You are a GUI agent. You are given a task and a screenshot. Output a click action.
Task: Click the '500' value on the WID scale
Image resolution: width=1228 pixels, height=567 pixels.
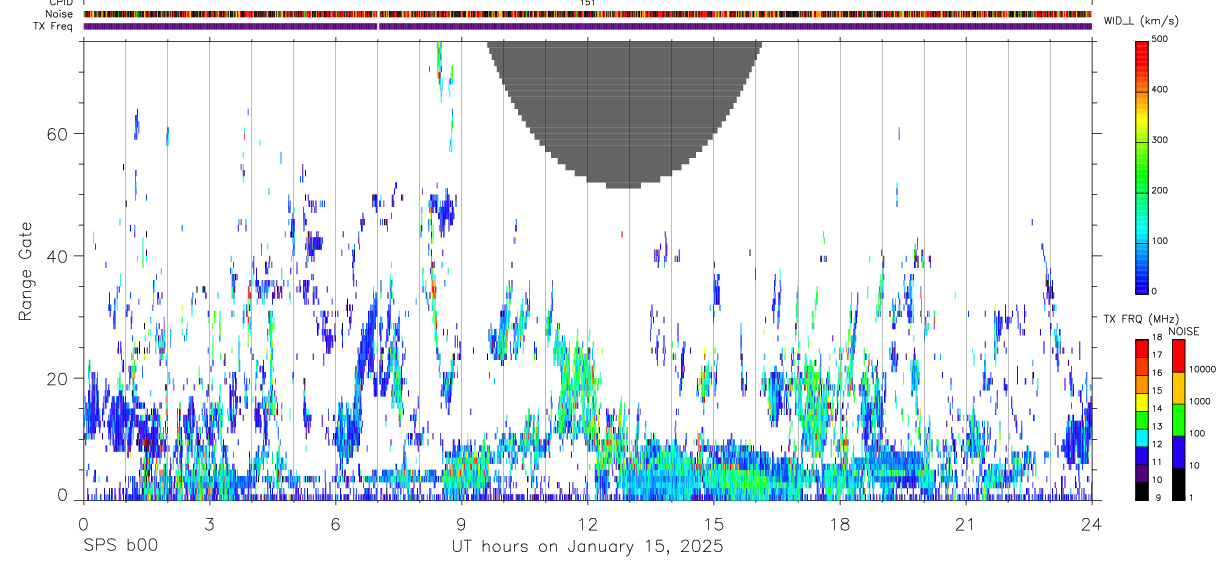coord(1160,39)
